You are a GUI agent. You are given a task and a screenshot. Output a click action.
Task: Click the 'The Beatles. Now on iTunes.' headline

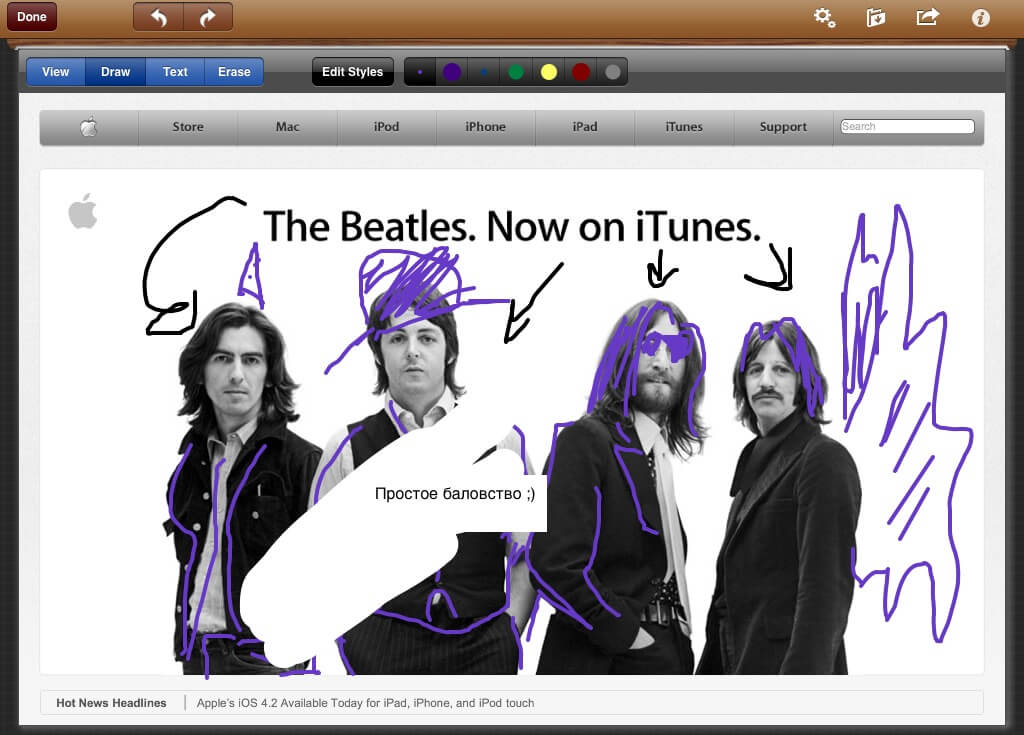coord(512,226)
